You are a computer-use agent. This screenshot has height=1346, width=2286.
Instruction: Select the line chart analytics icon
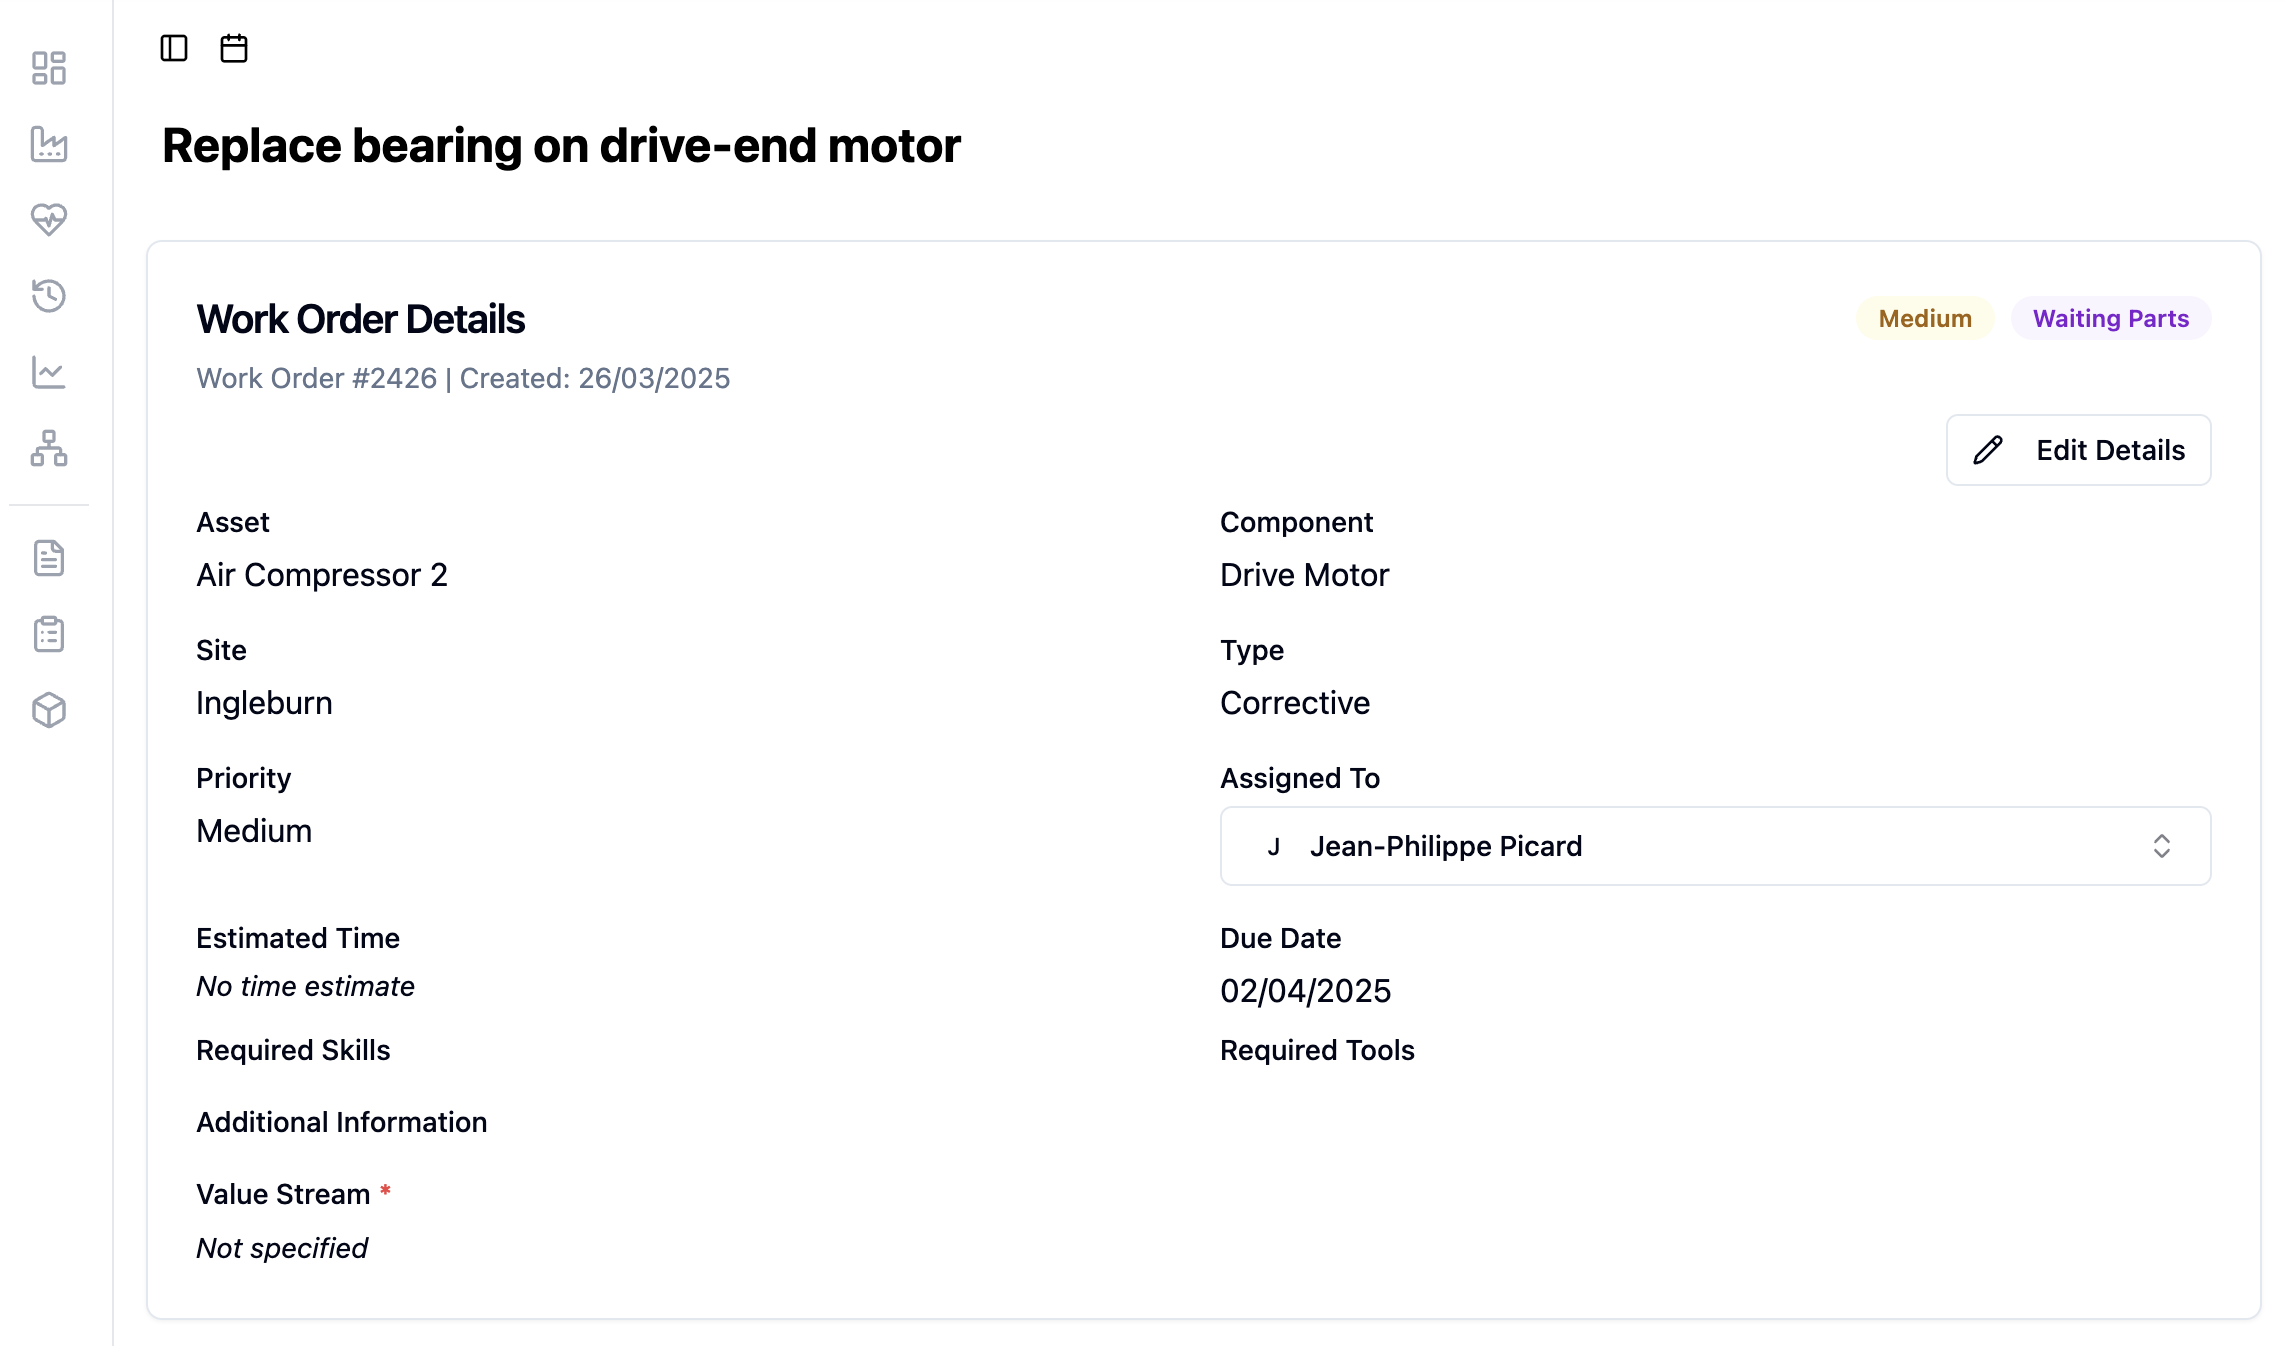(x=49, y=372)
